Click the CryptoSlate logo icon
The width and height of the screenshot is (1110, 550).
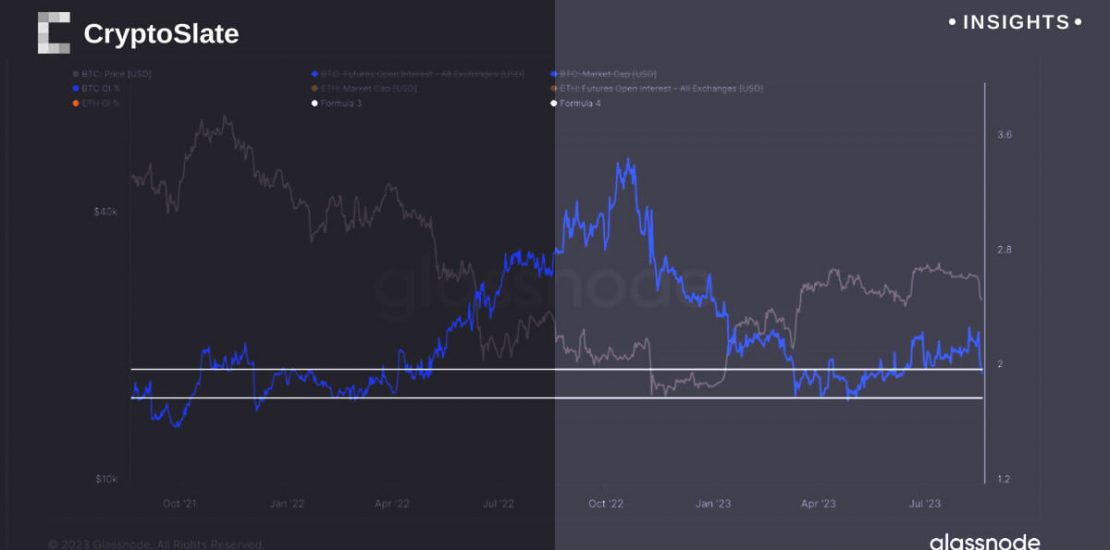[54, 33]
